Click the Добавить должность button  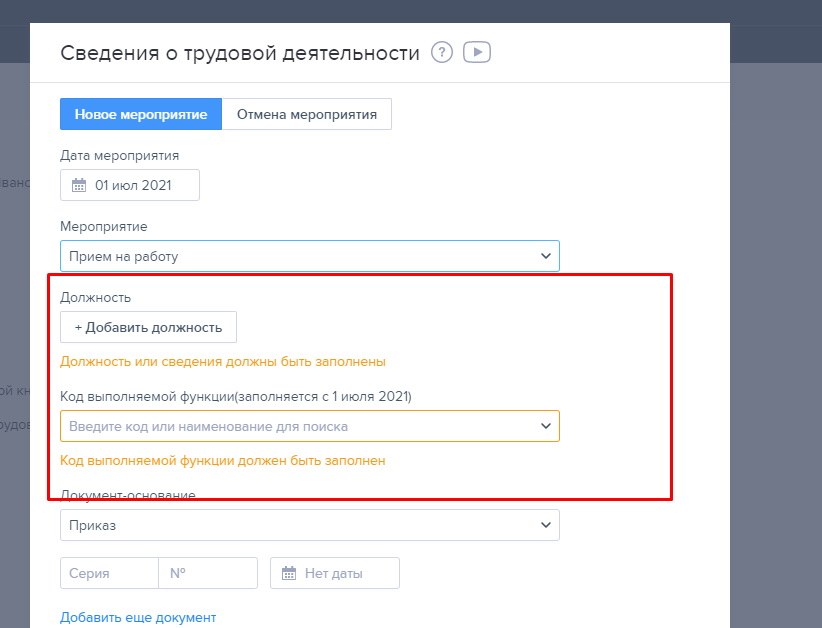(148, 327)
